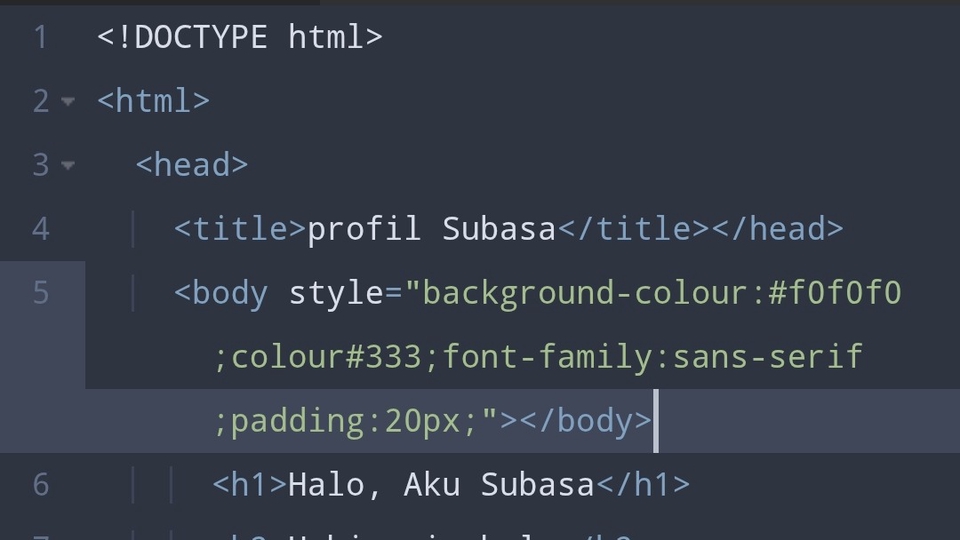Click the 'colour#333' text
The height and width of the screenshot is (540, 960).
pos(326,357)
